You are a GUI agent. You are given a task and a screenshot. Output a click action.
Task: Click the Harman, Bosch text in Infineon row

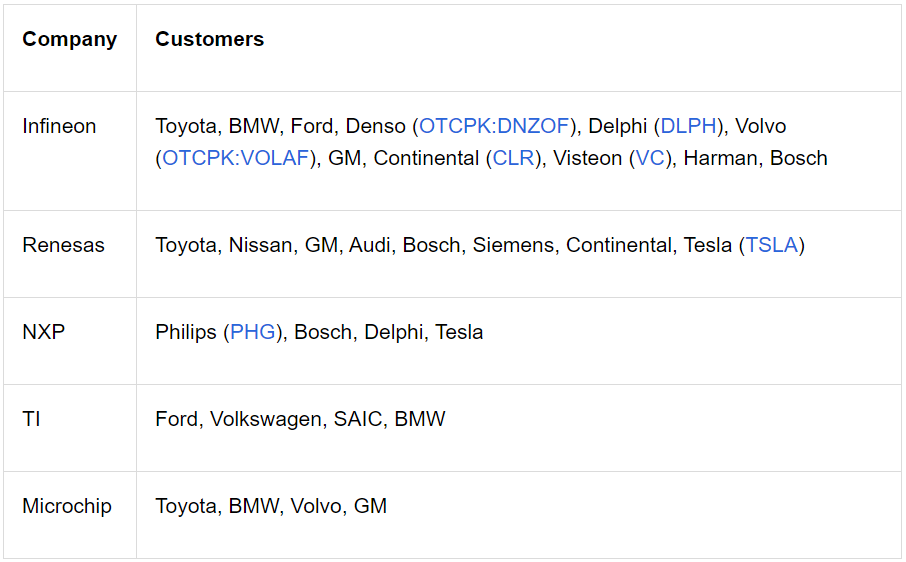(756, 158)
